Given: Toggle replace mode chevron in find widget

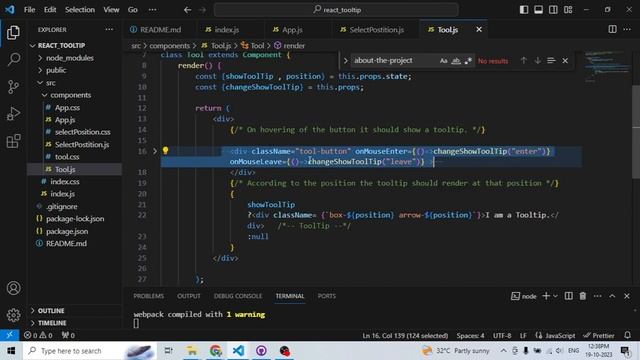Looking at the screenshot, I should [x=345, y=61].
